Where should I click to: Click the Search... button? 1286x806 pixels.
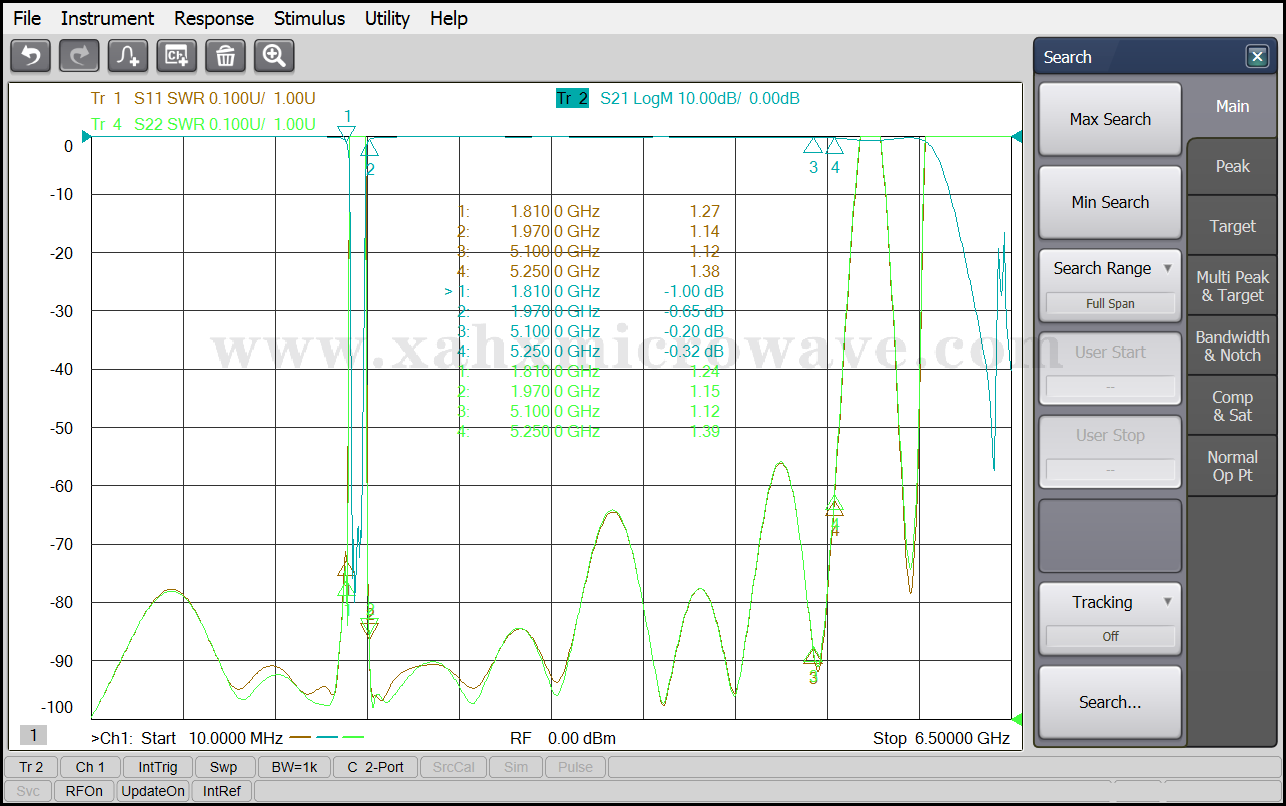(x=1110, y=702)
